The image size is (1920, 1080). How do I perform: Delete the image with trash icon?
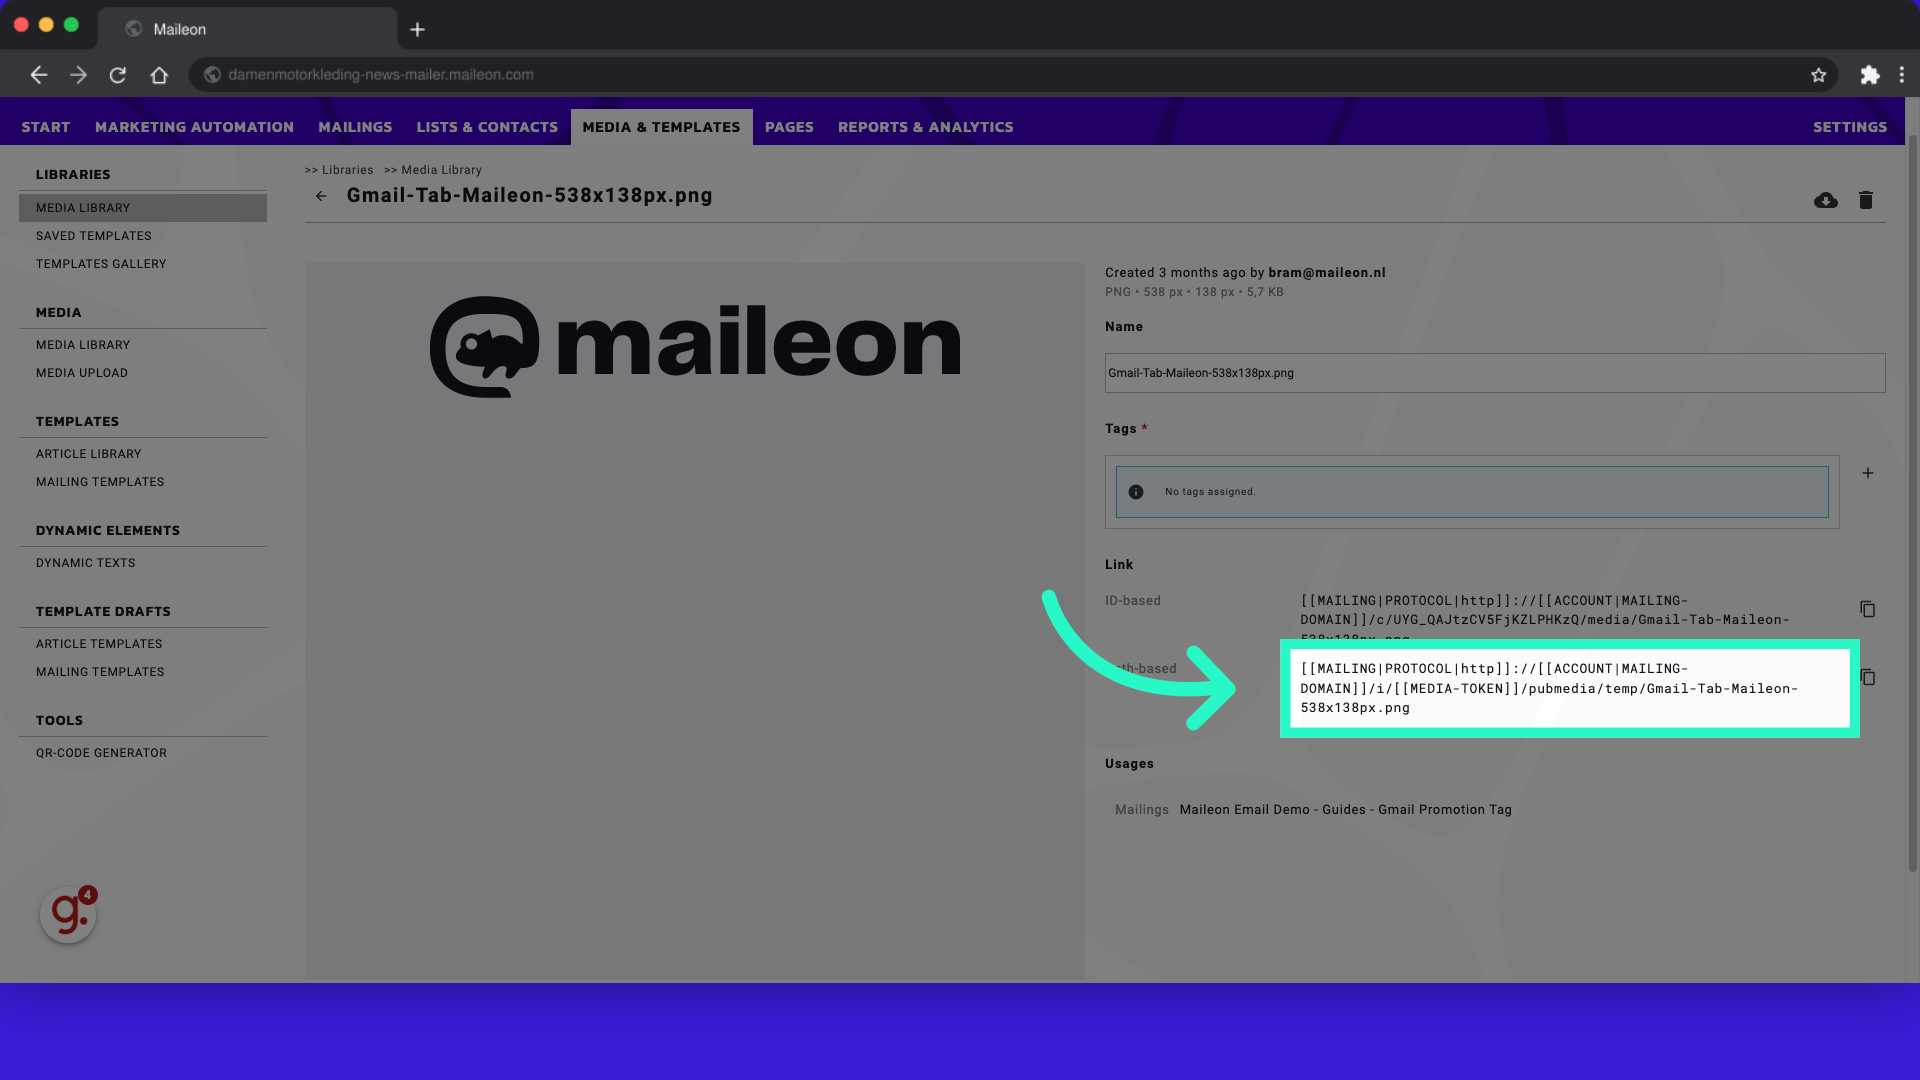(1865, 200)
